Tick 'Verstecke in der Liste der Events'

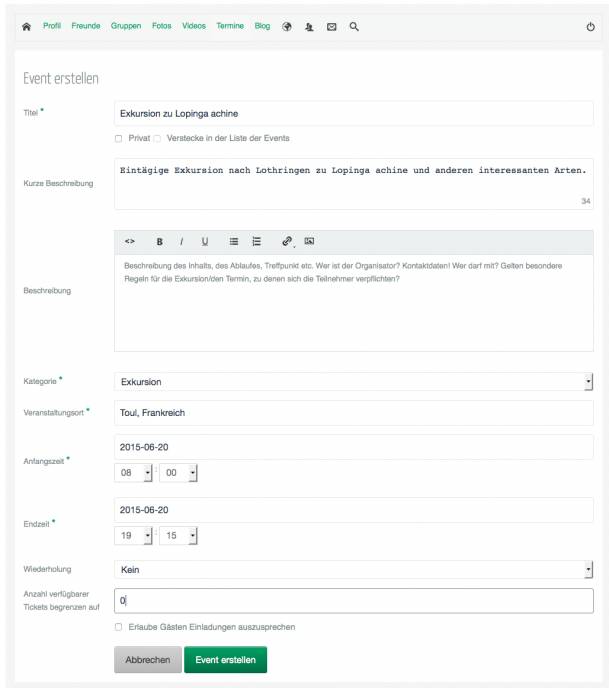157,139
